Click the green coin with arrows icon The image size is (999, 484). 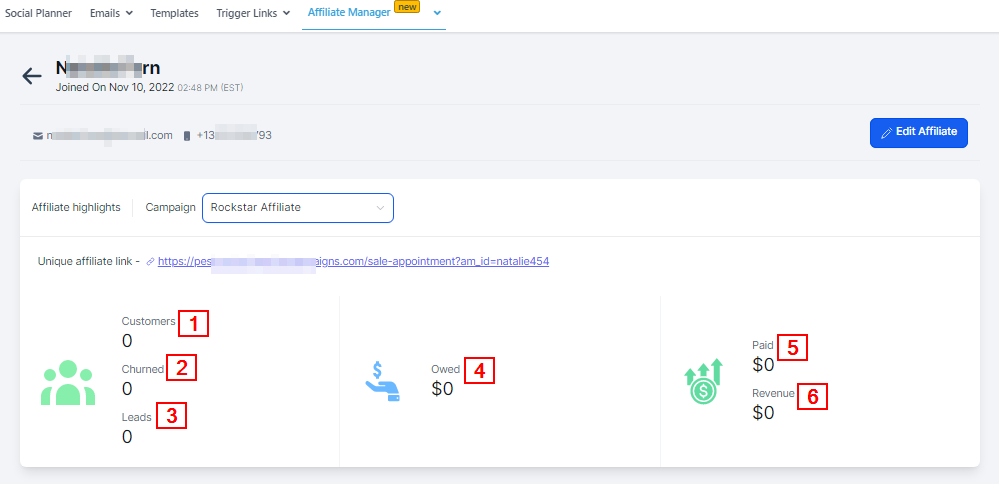click(x=703, y=381)
